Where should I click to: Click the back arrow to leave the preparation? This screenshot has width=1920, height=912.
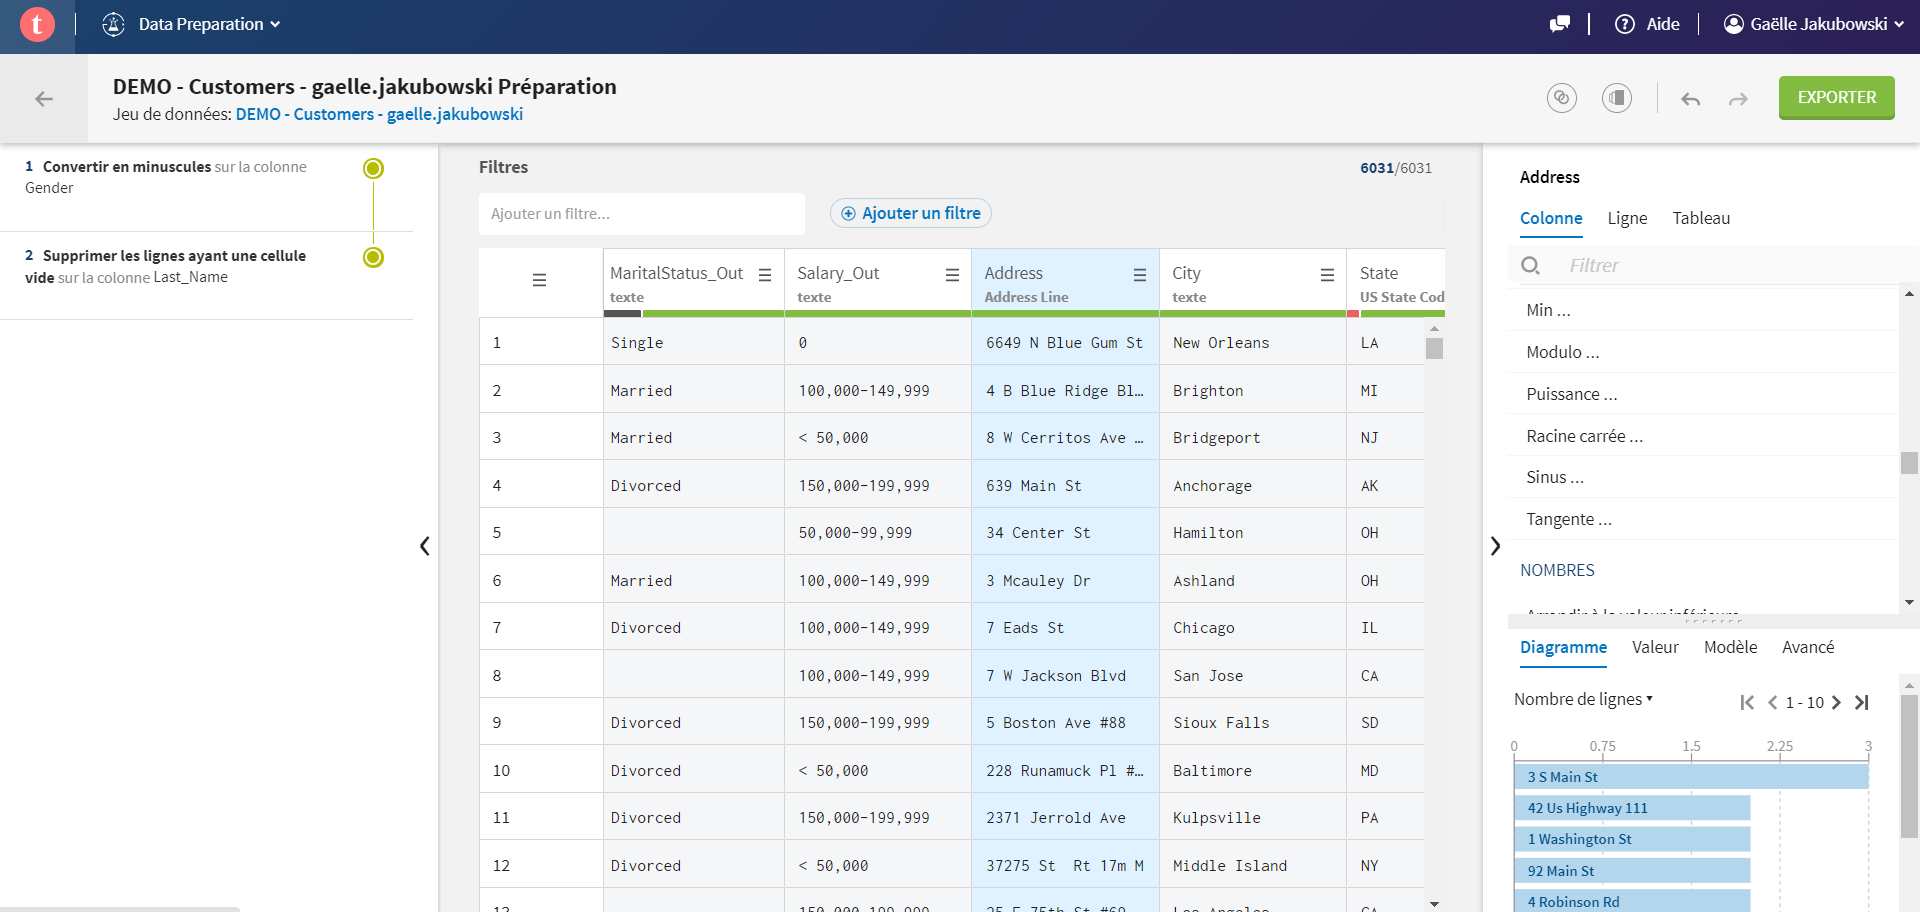pyautogui.click(x=43, y=99)
